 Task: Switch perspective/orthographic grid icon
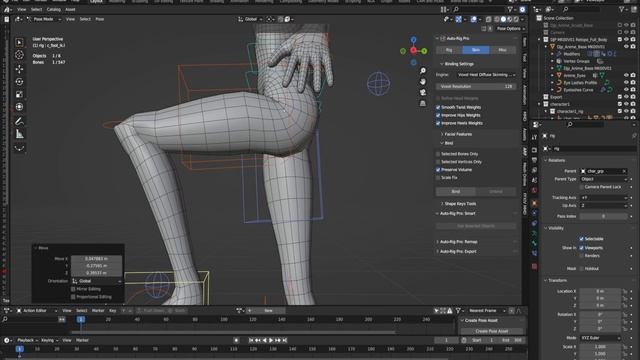click(423, 103)
